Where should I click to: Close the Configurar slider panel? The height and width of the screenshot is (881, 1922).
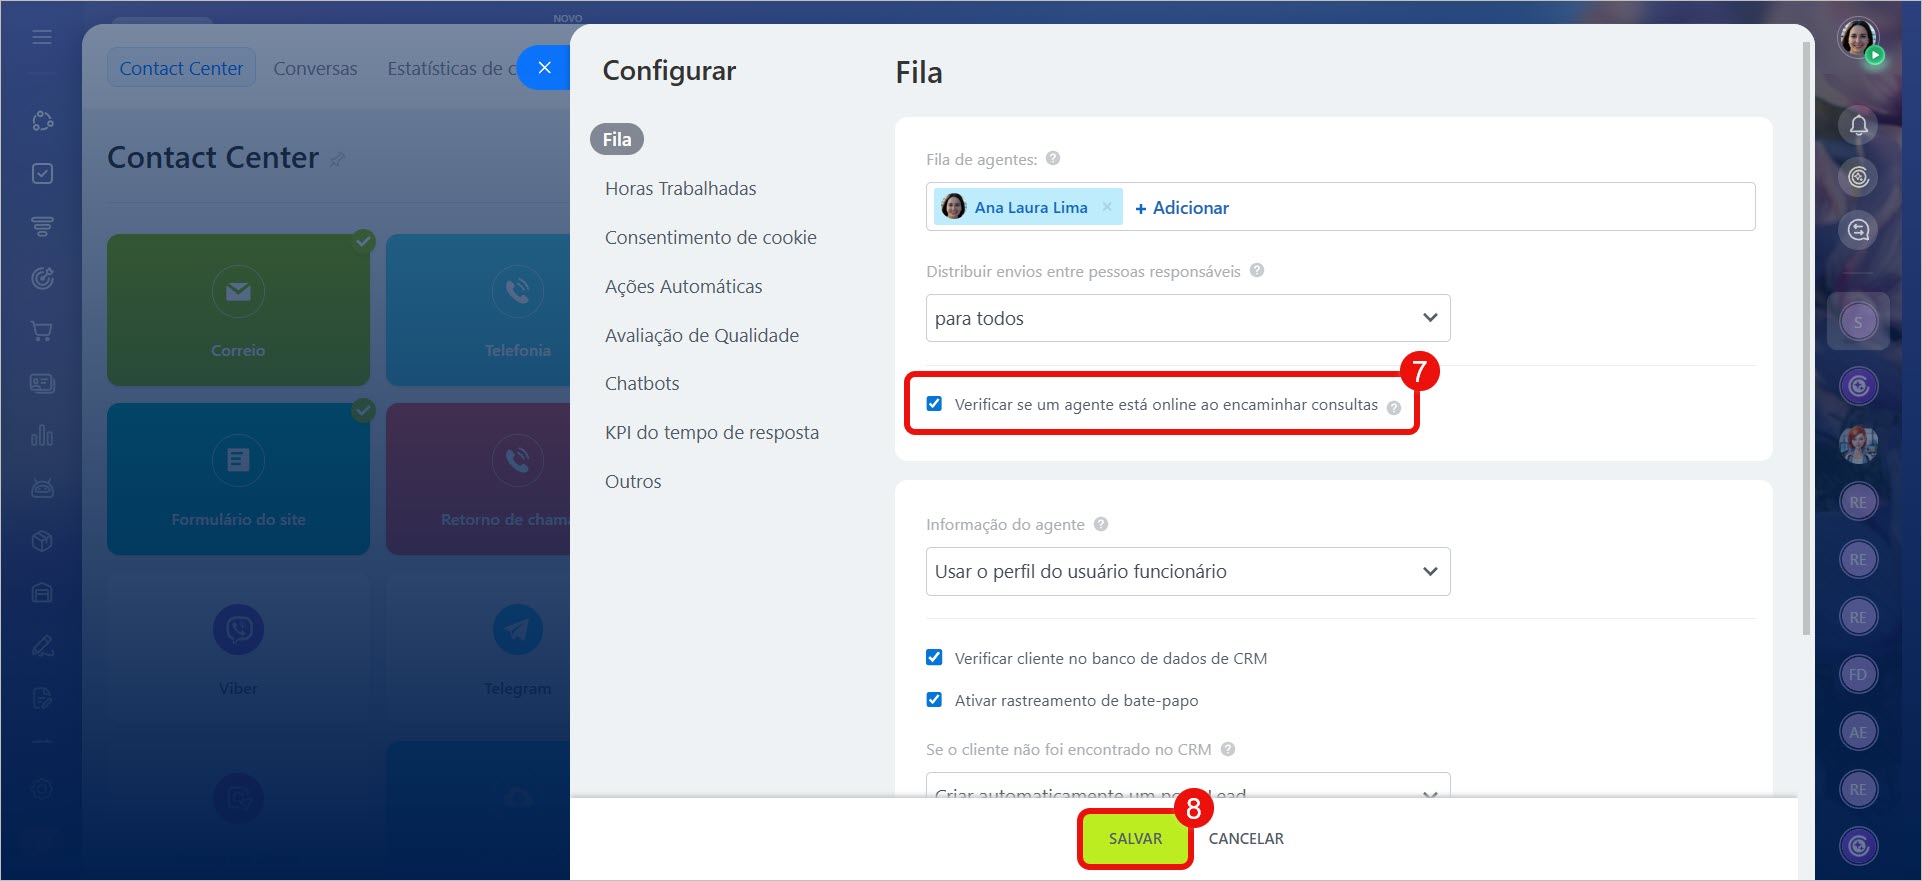click(x=544, y=68)
